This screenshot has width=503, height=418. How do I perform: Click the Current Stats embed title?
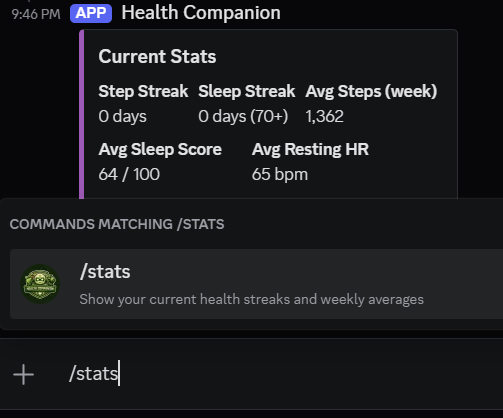(157, 56)
